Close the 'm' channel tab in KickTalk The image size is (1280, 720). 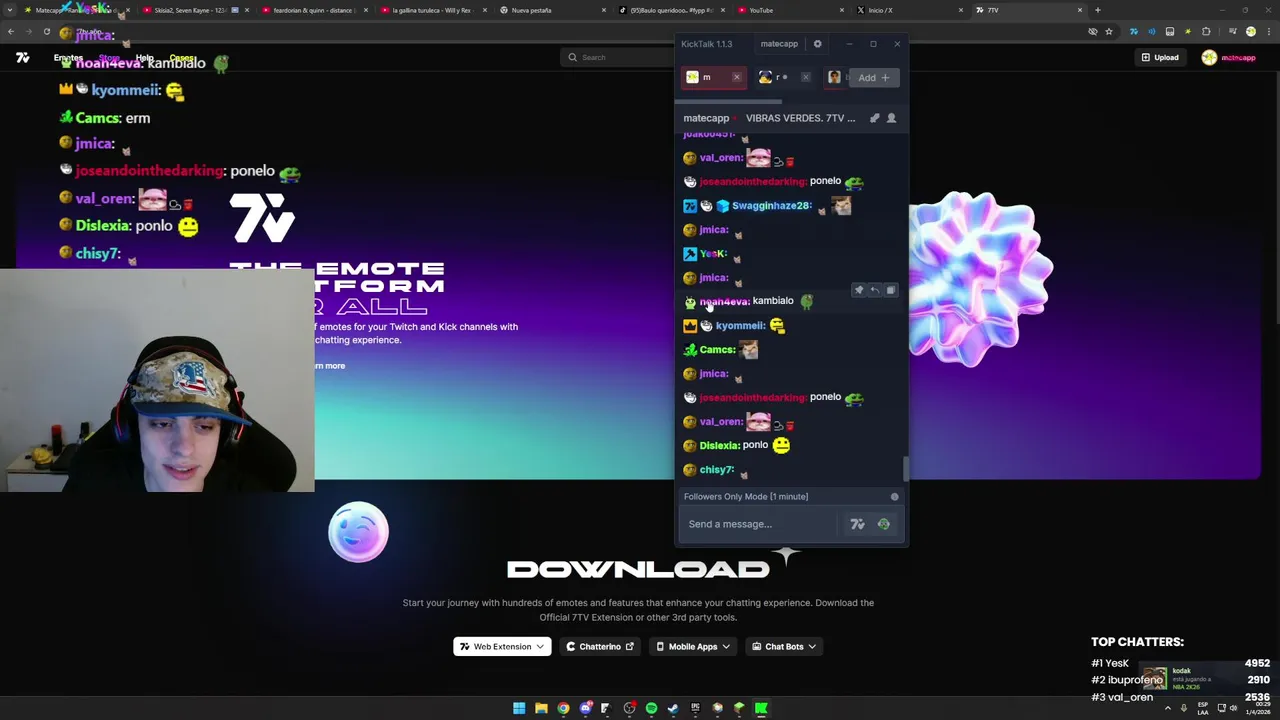tap(736, 77)
